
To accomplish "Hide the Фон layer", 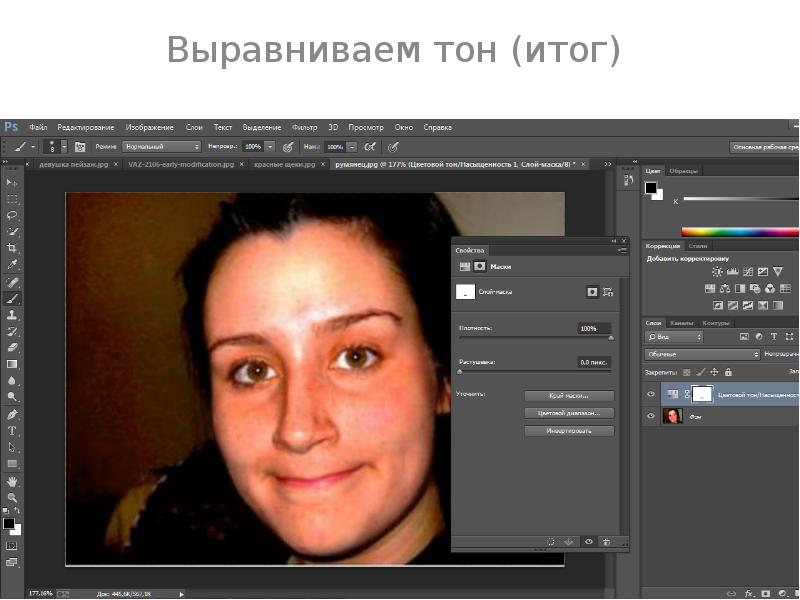I will point(650,416).
